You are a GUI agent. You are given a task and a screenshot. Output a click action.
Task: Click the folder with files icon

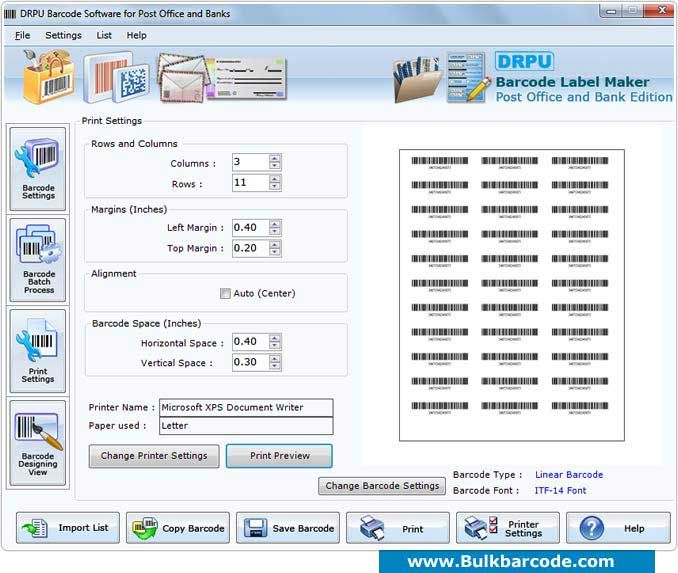click(x=417, y=80)
